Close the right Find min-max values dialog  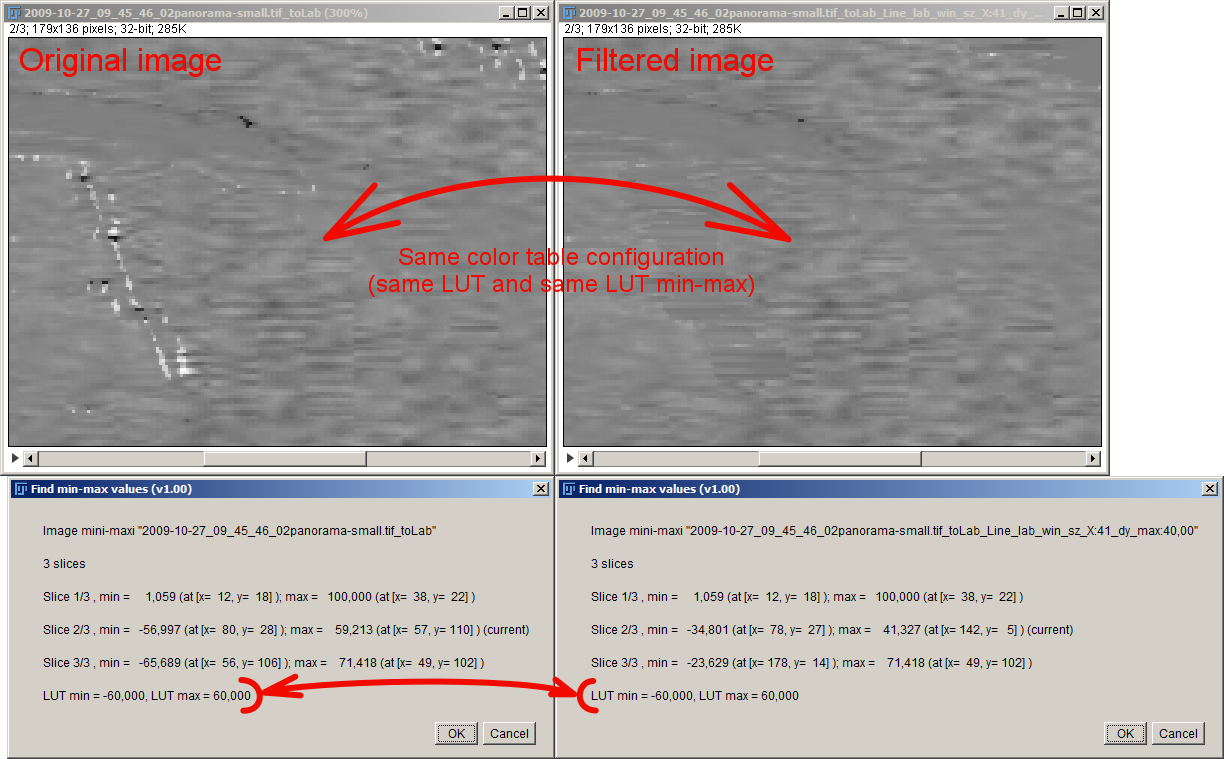(1211, 489)
